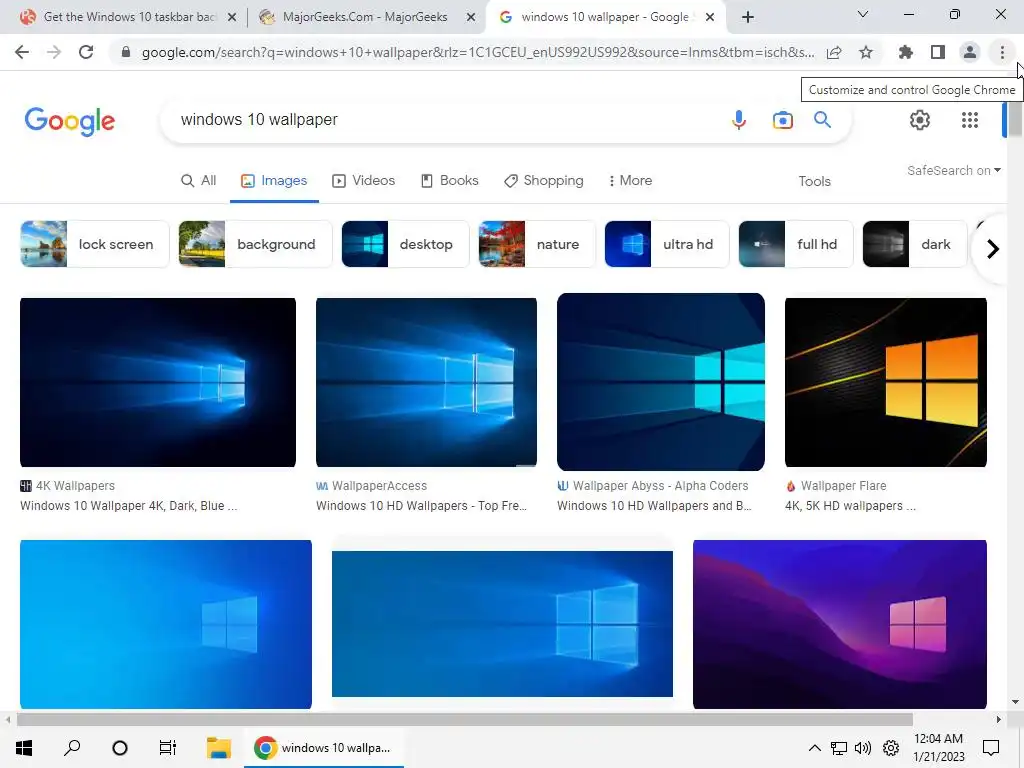Open the network icon in the system tray

point(839,748)
